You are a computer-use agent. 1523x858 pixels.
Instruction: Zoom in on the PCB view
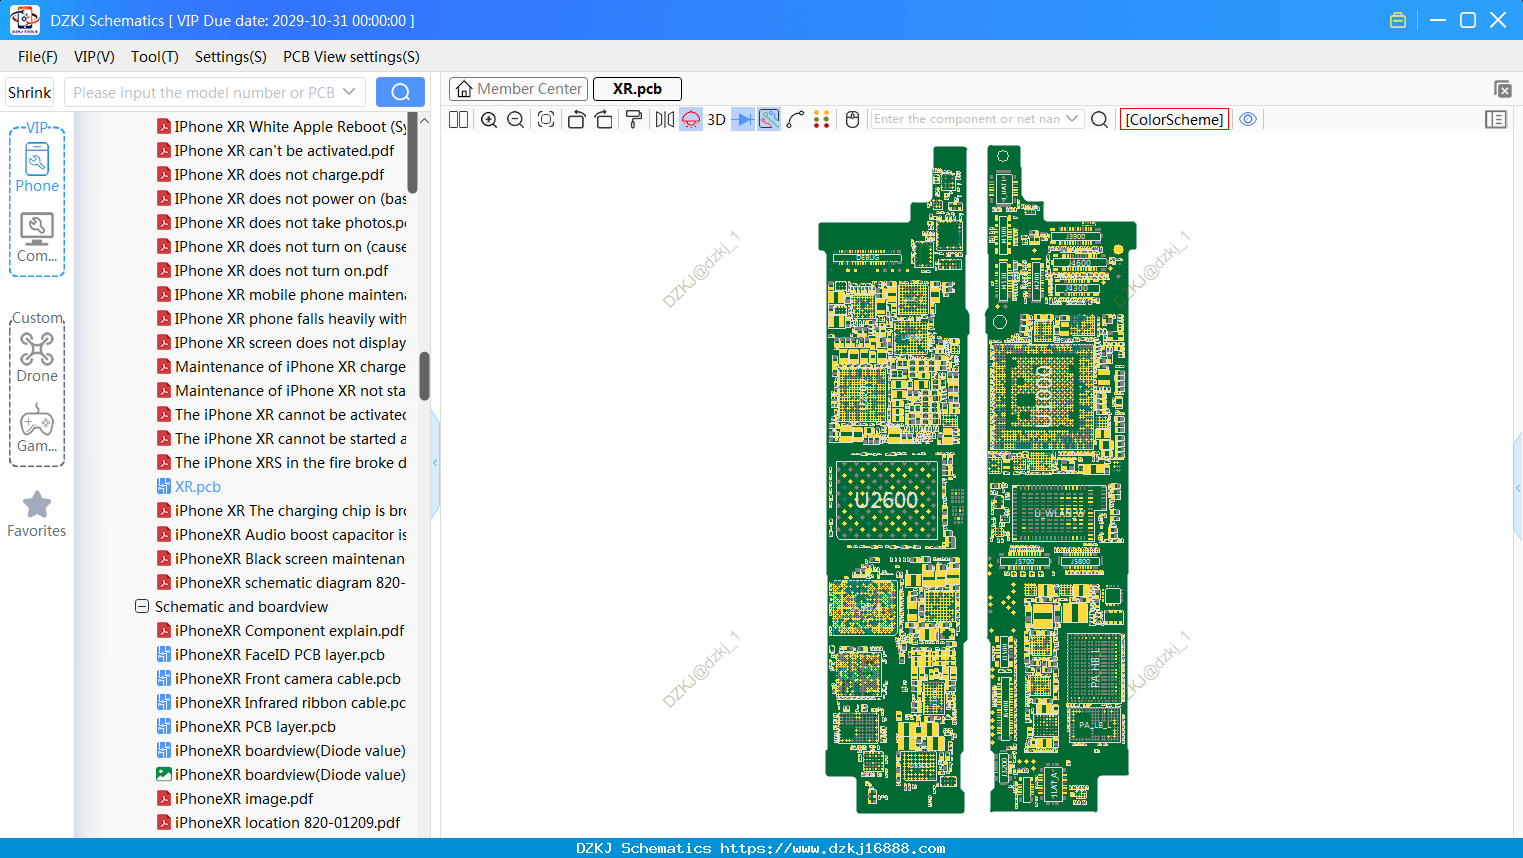[489, 120]
